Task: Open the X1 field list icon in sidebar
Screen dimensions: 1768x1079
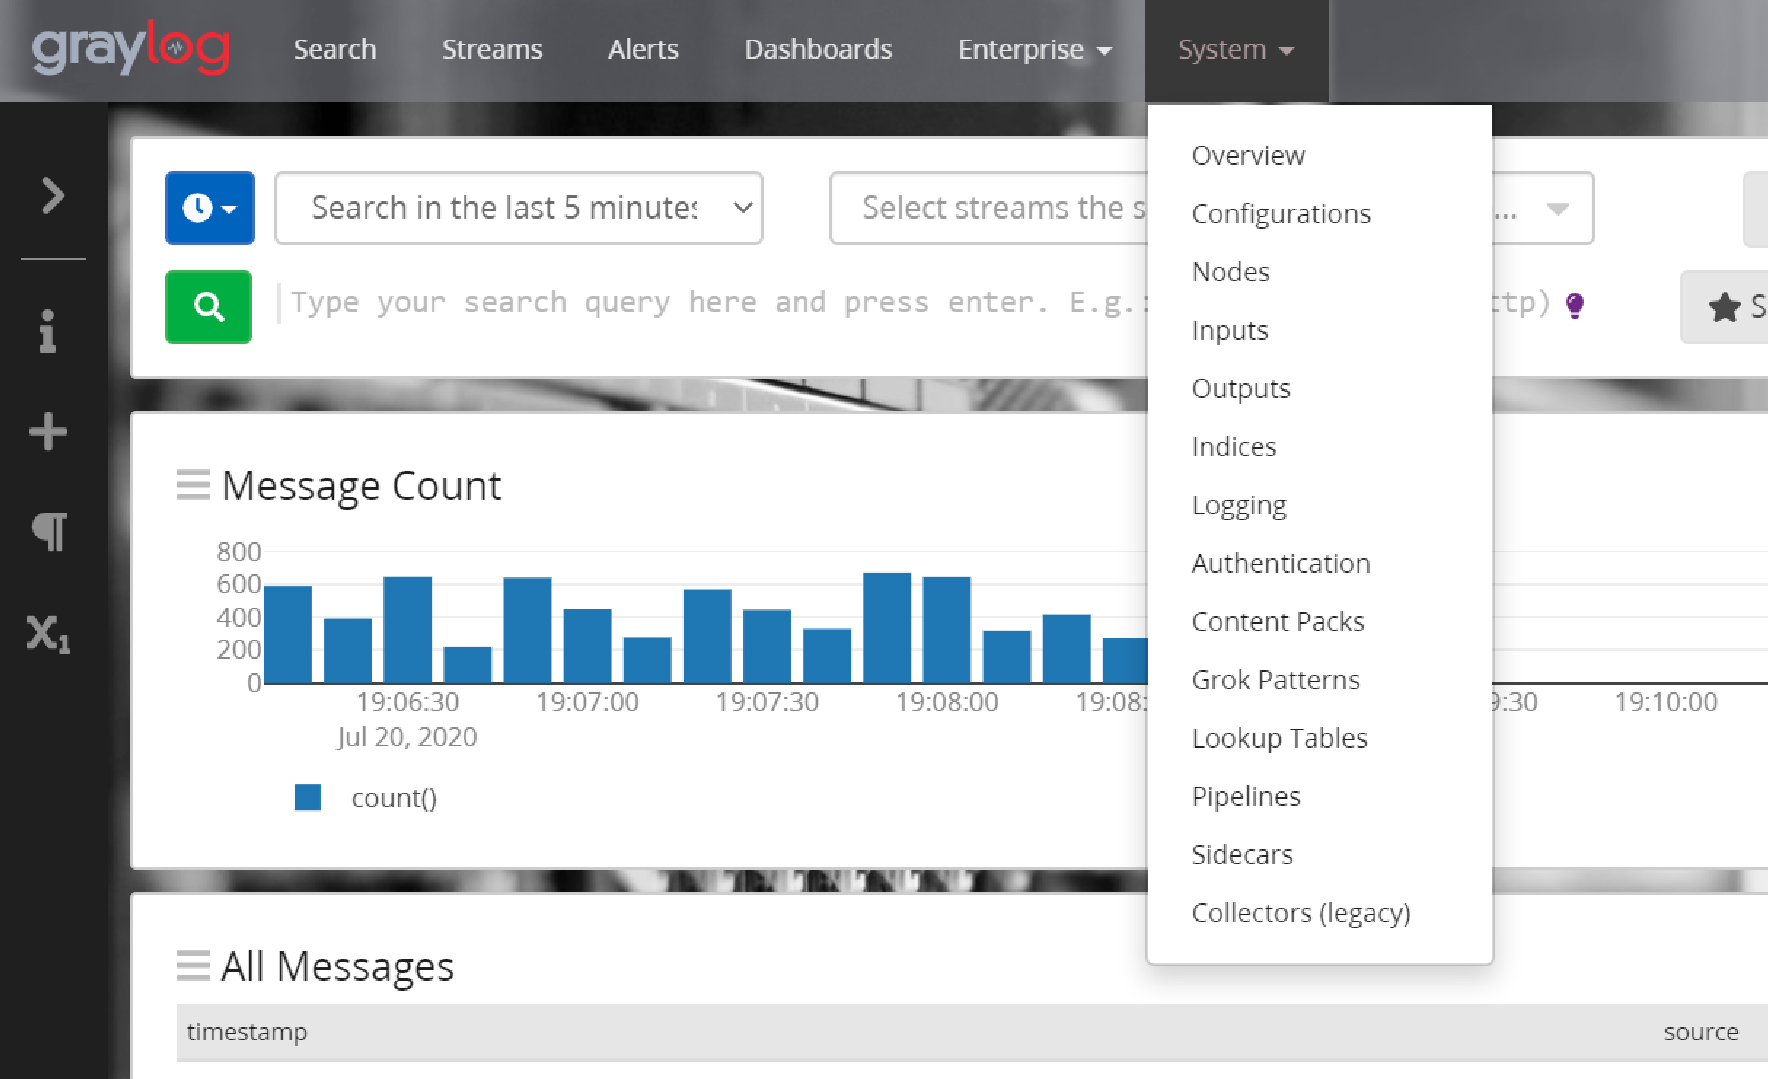Action: (x=48, y=634)
